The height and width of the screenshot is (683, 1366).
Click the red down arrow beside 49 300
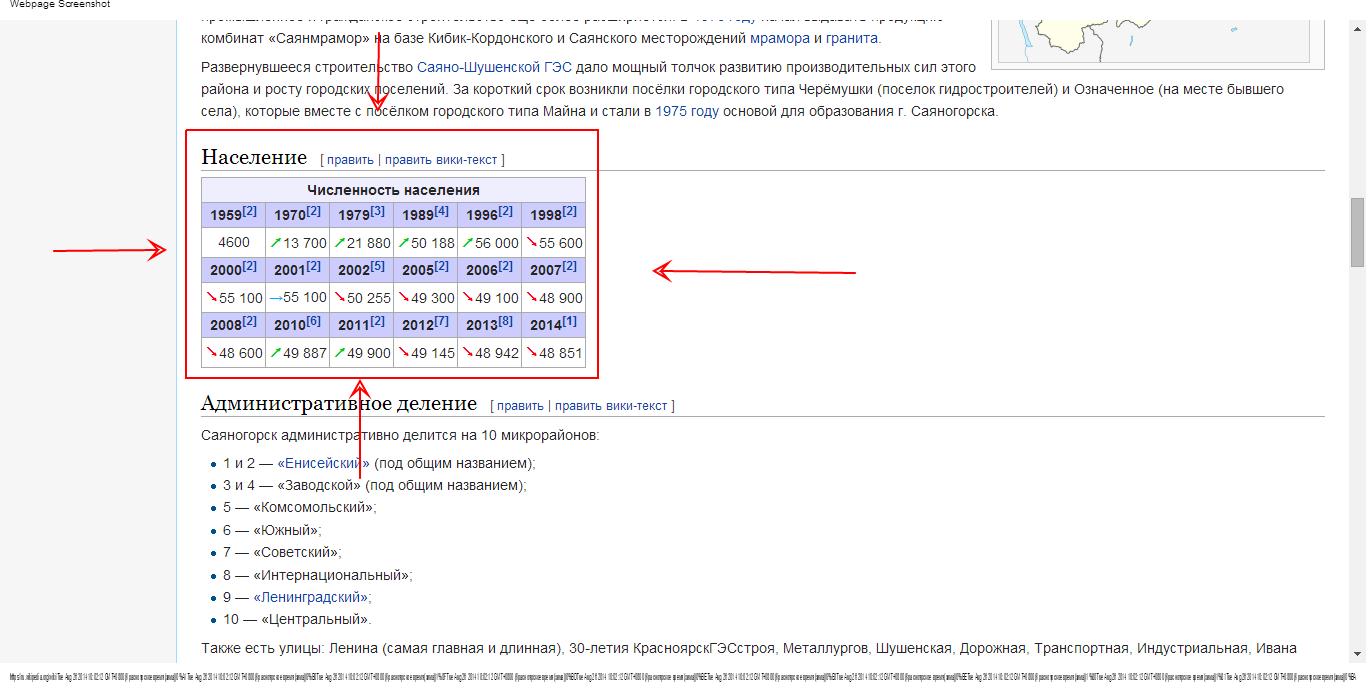[x=404, y=297]
